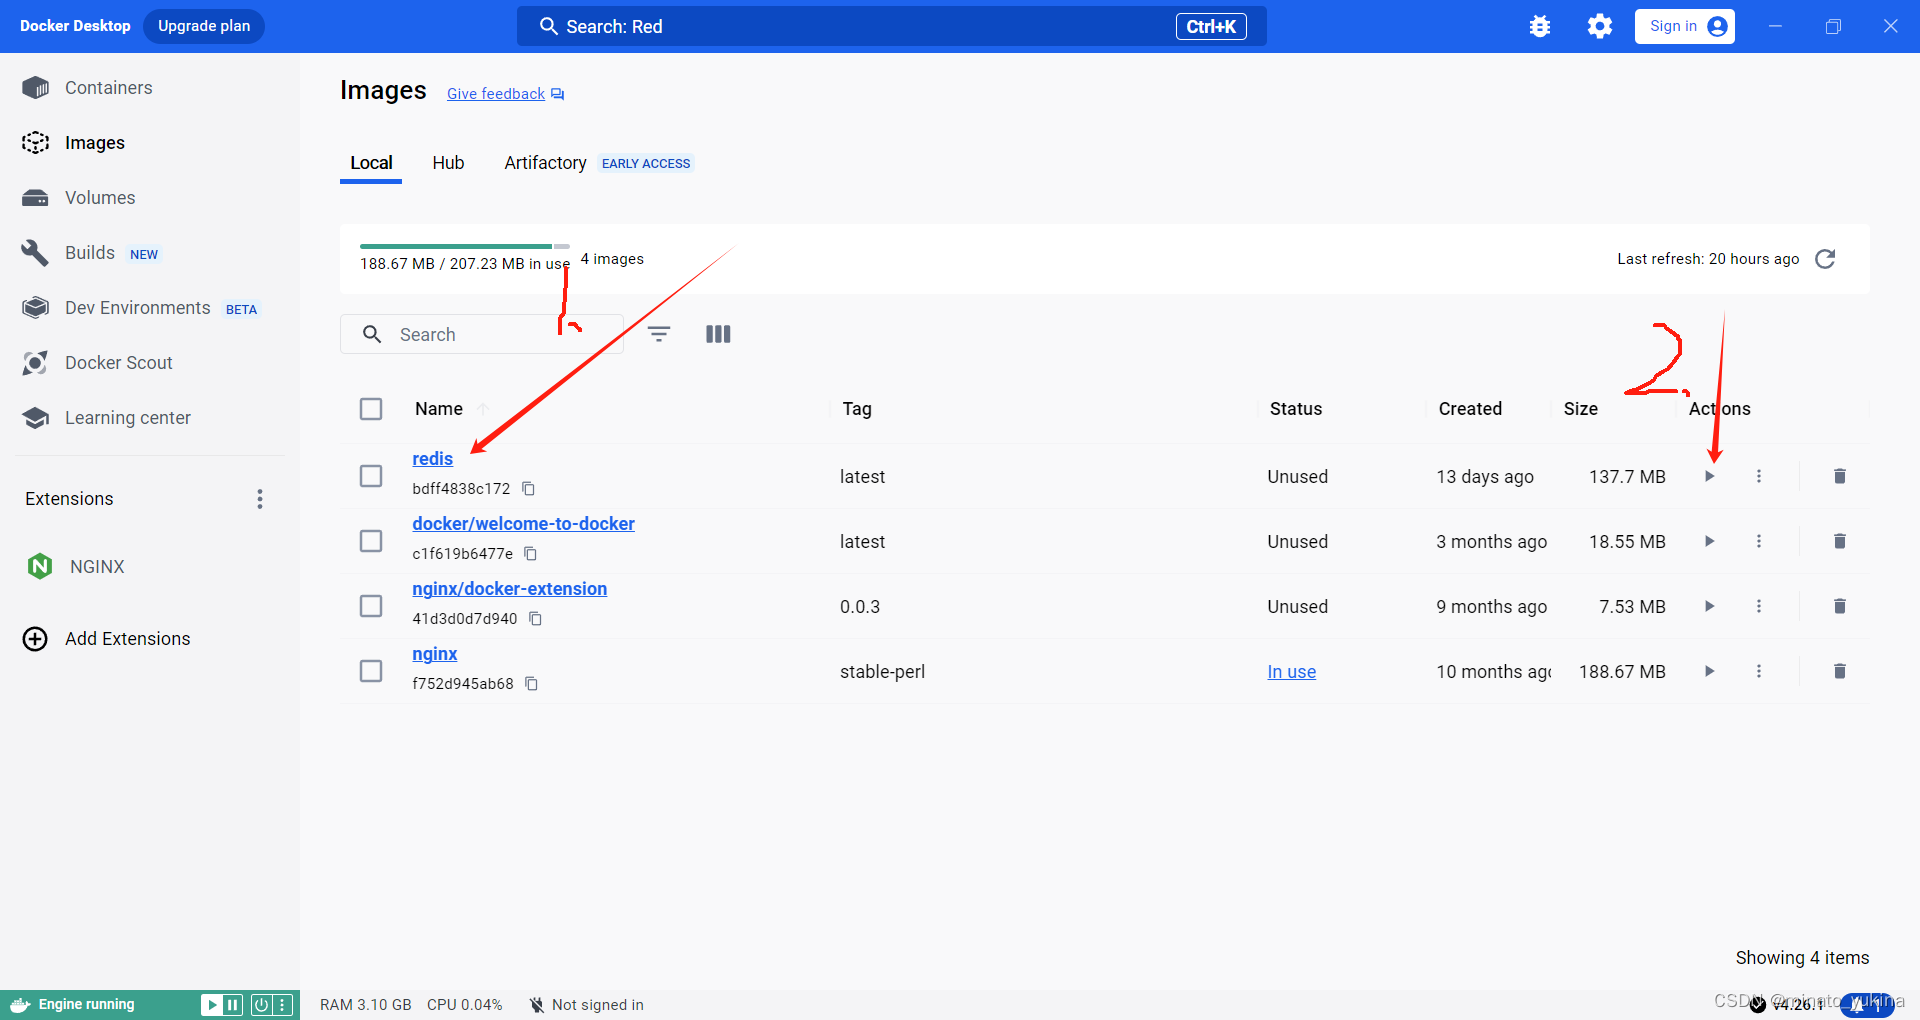Open the nginx/docker-extension image link

coord(510,589)
